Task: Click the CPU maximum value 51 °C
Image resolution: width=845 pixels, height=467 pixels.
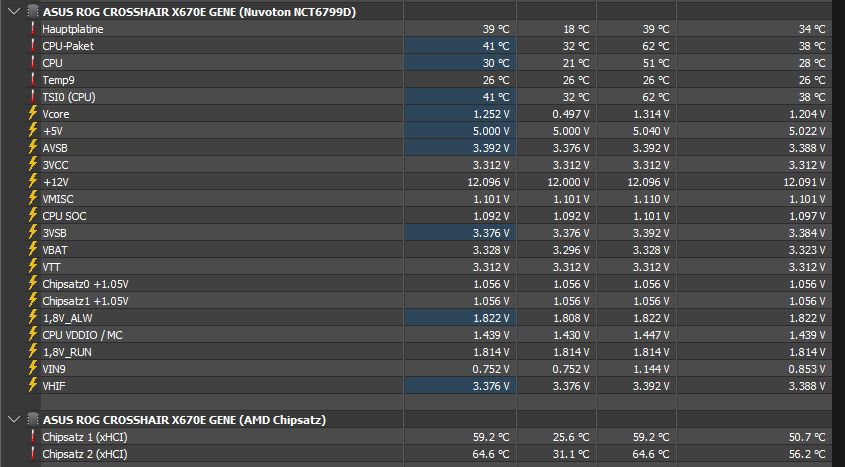Action: coord(656,63)
